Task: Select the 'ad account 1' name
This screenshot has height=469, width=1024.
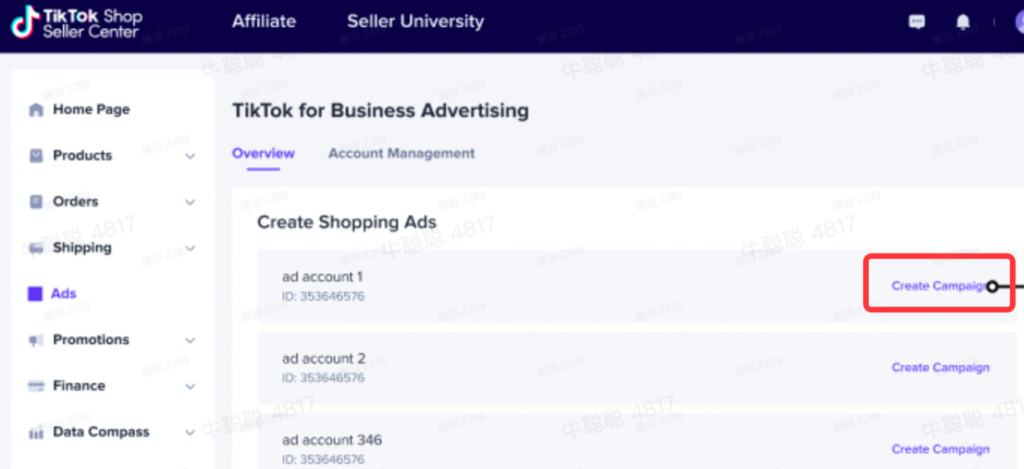Action: [323, 277]
